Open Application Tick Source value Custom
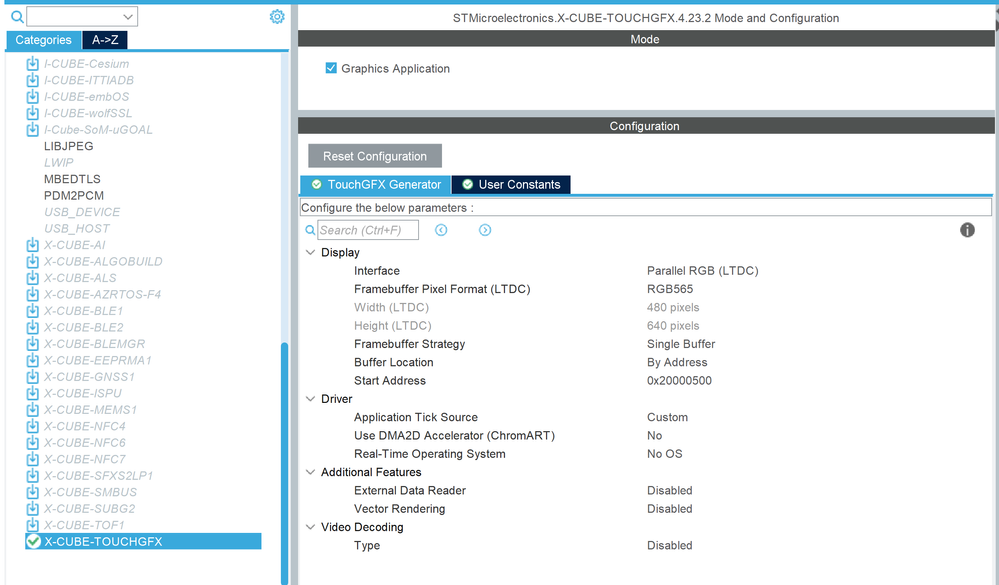Image resolution: width=999 pixels, height=585 pixels. tap(667, 417)
